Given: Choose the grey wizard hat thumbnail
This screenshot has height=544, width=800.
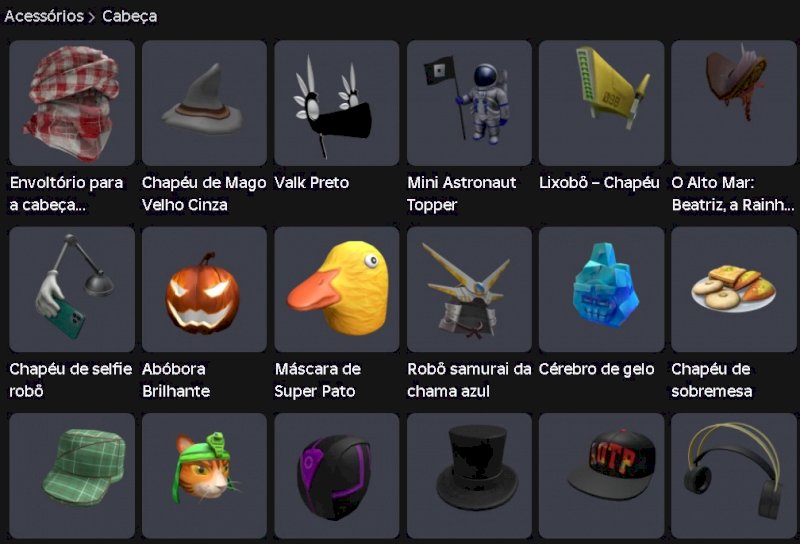Looking at the screenshot, I should click(204, 103).
